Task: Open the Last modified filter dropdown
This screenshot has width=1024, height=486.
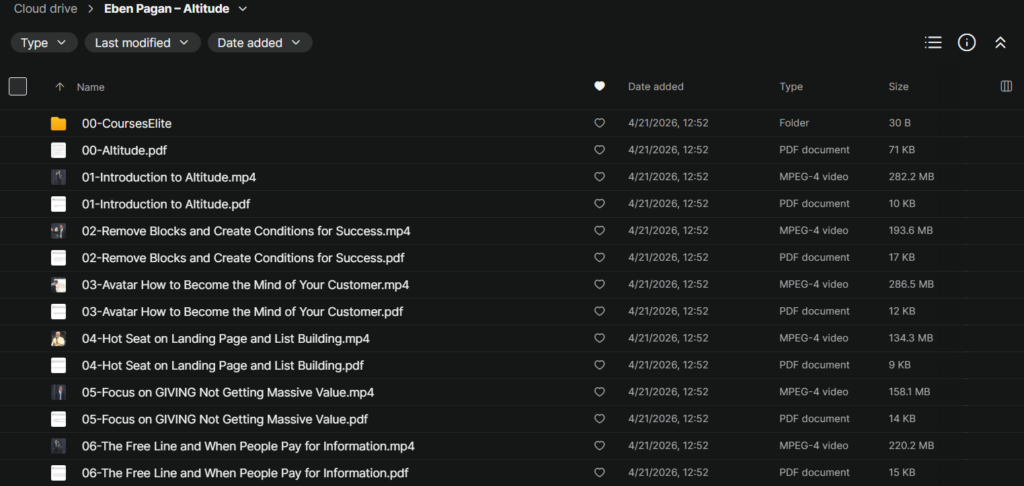Action: [142, 42]
